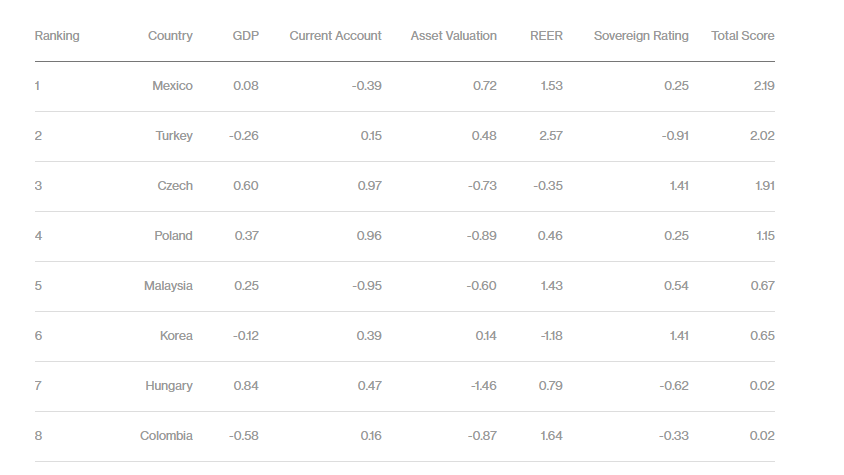Select the Mexico country cell

172,86
